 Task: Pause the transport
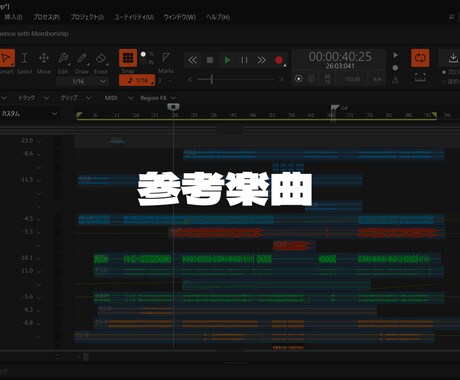[x=244, y=60]
